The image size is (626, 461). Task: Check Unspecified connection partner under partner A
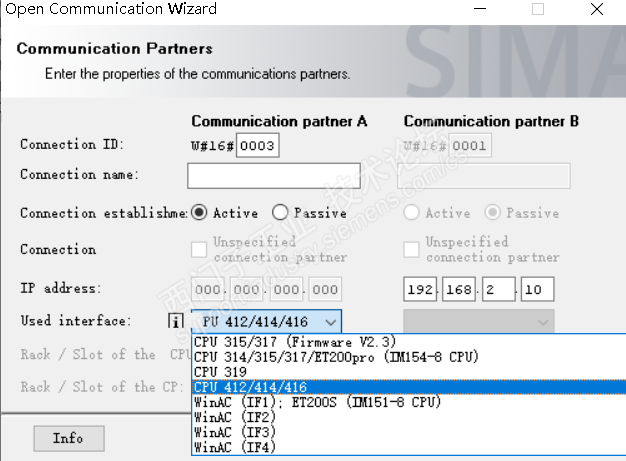point(199,250)
